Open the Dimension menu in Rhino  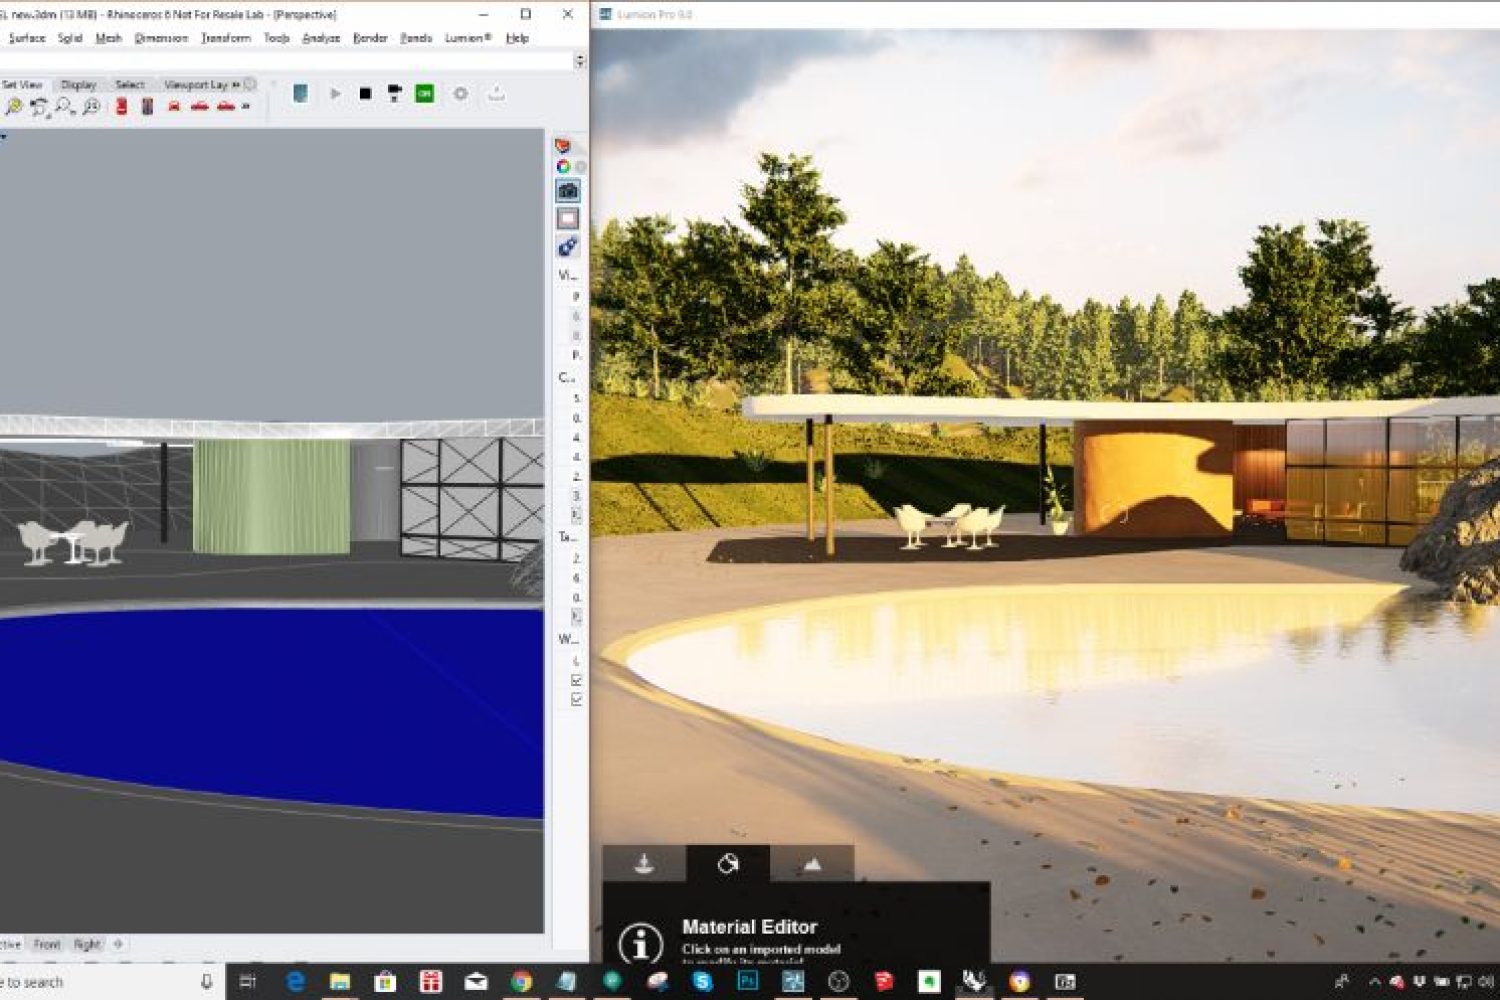(161, 38)
